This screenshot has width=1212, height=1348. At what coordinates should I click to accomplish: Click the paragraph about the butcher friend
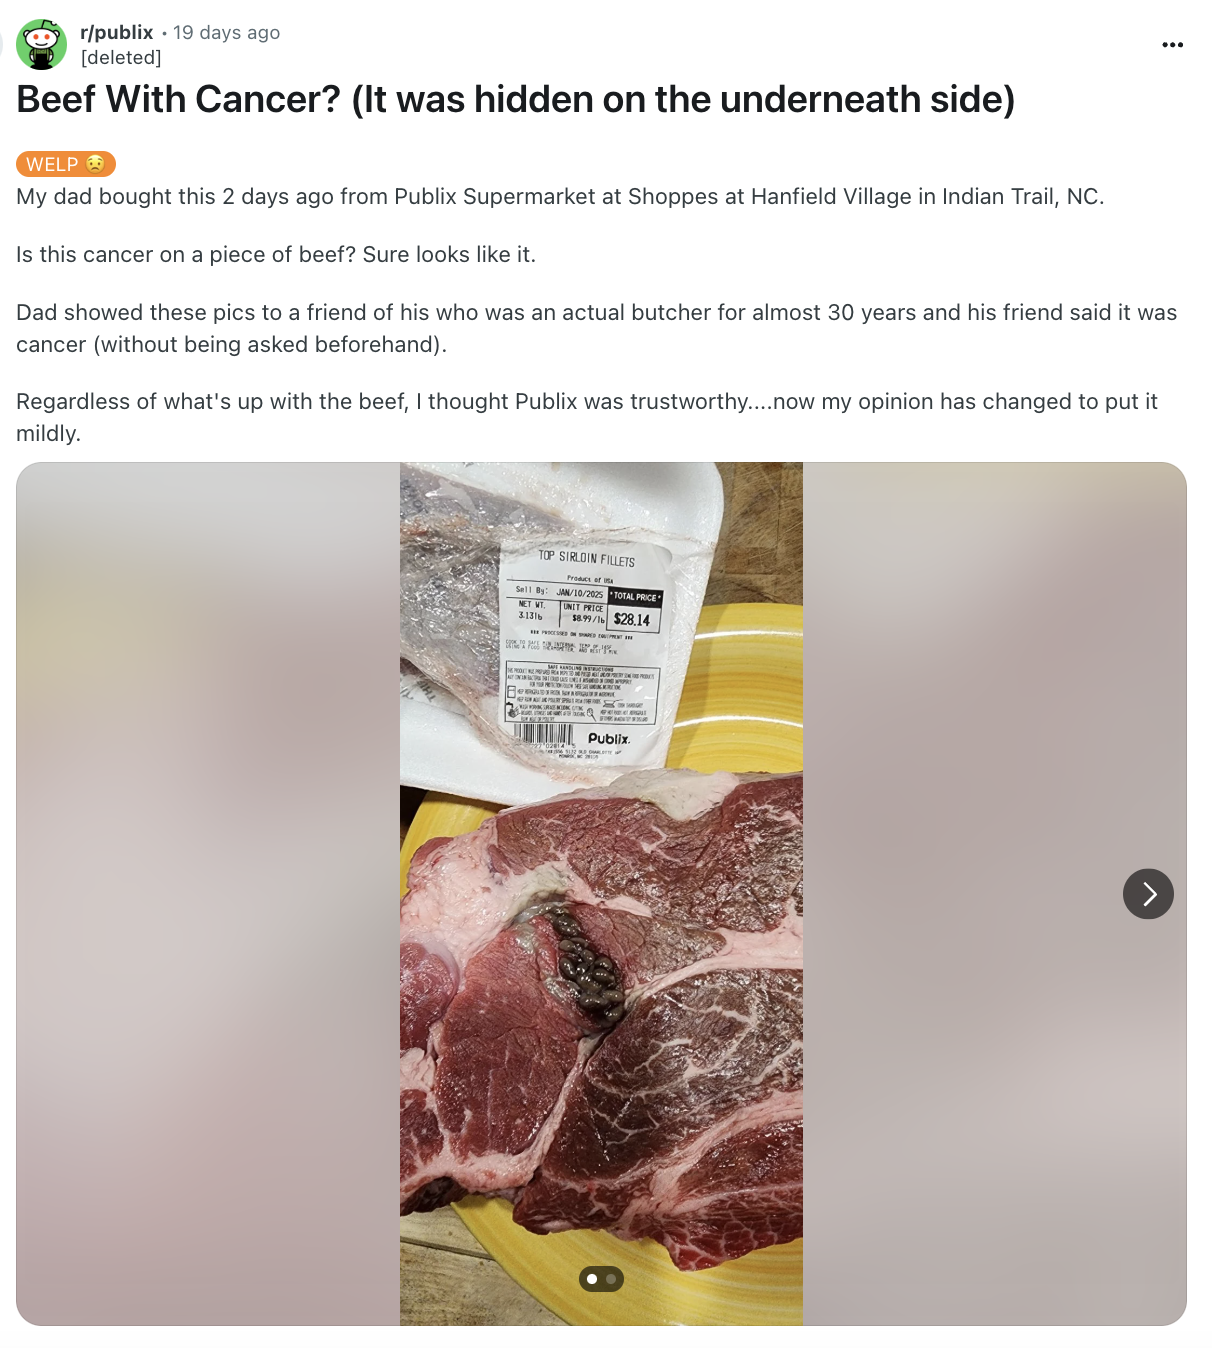click(597, 329)
